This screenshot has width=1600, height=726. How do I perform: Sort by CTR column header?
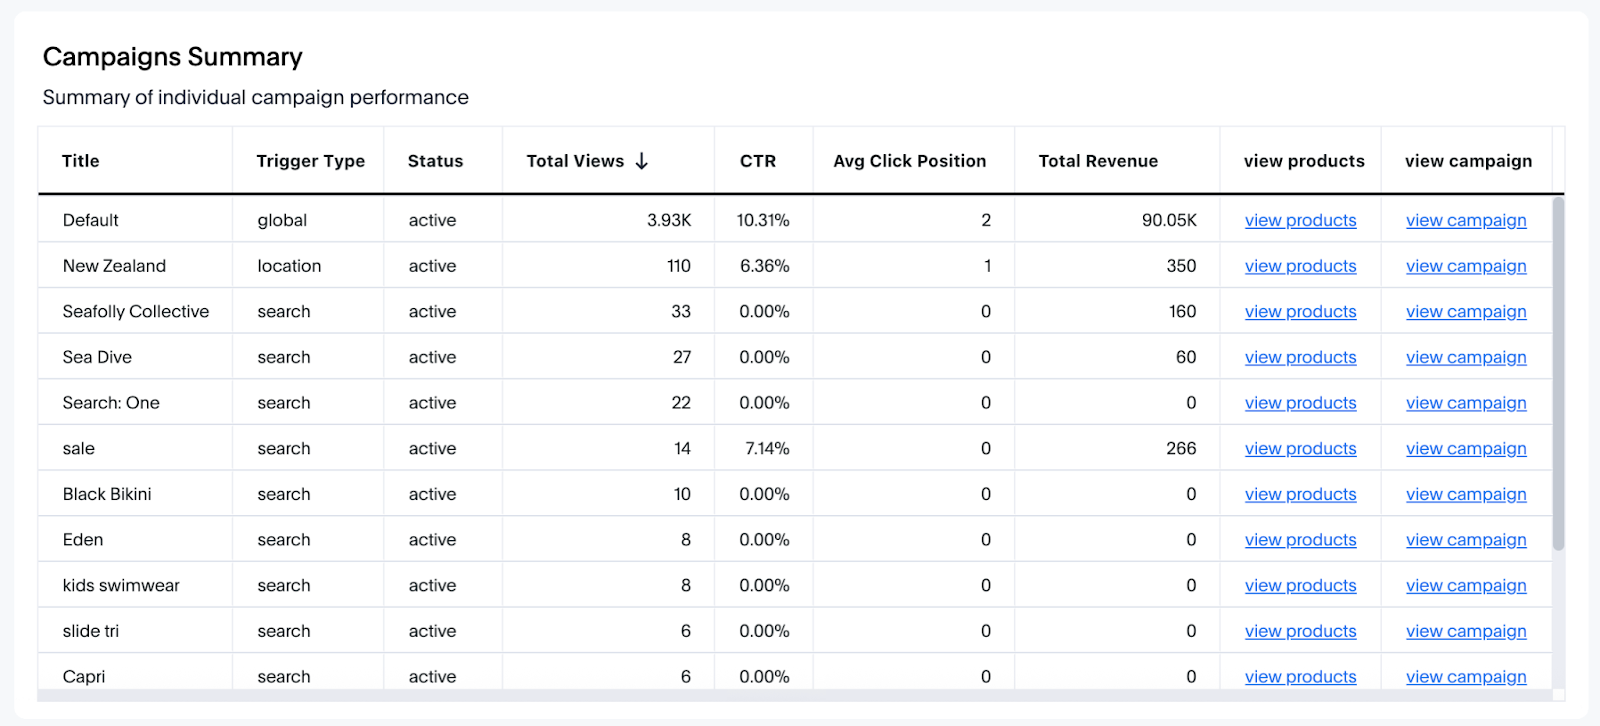coord(757,161)
